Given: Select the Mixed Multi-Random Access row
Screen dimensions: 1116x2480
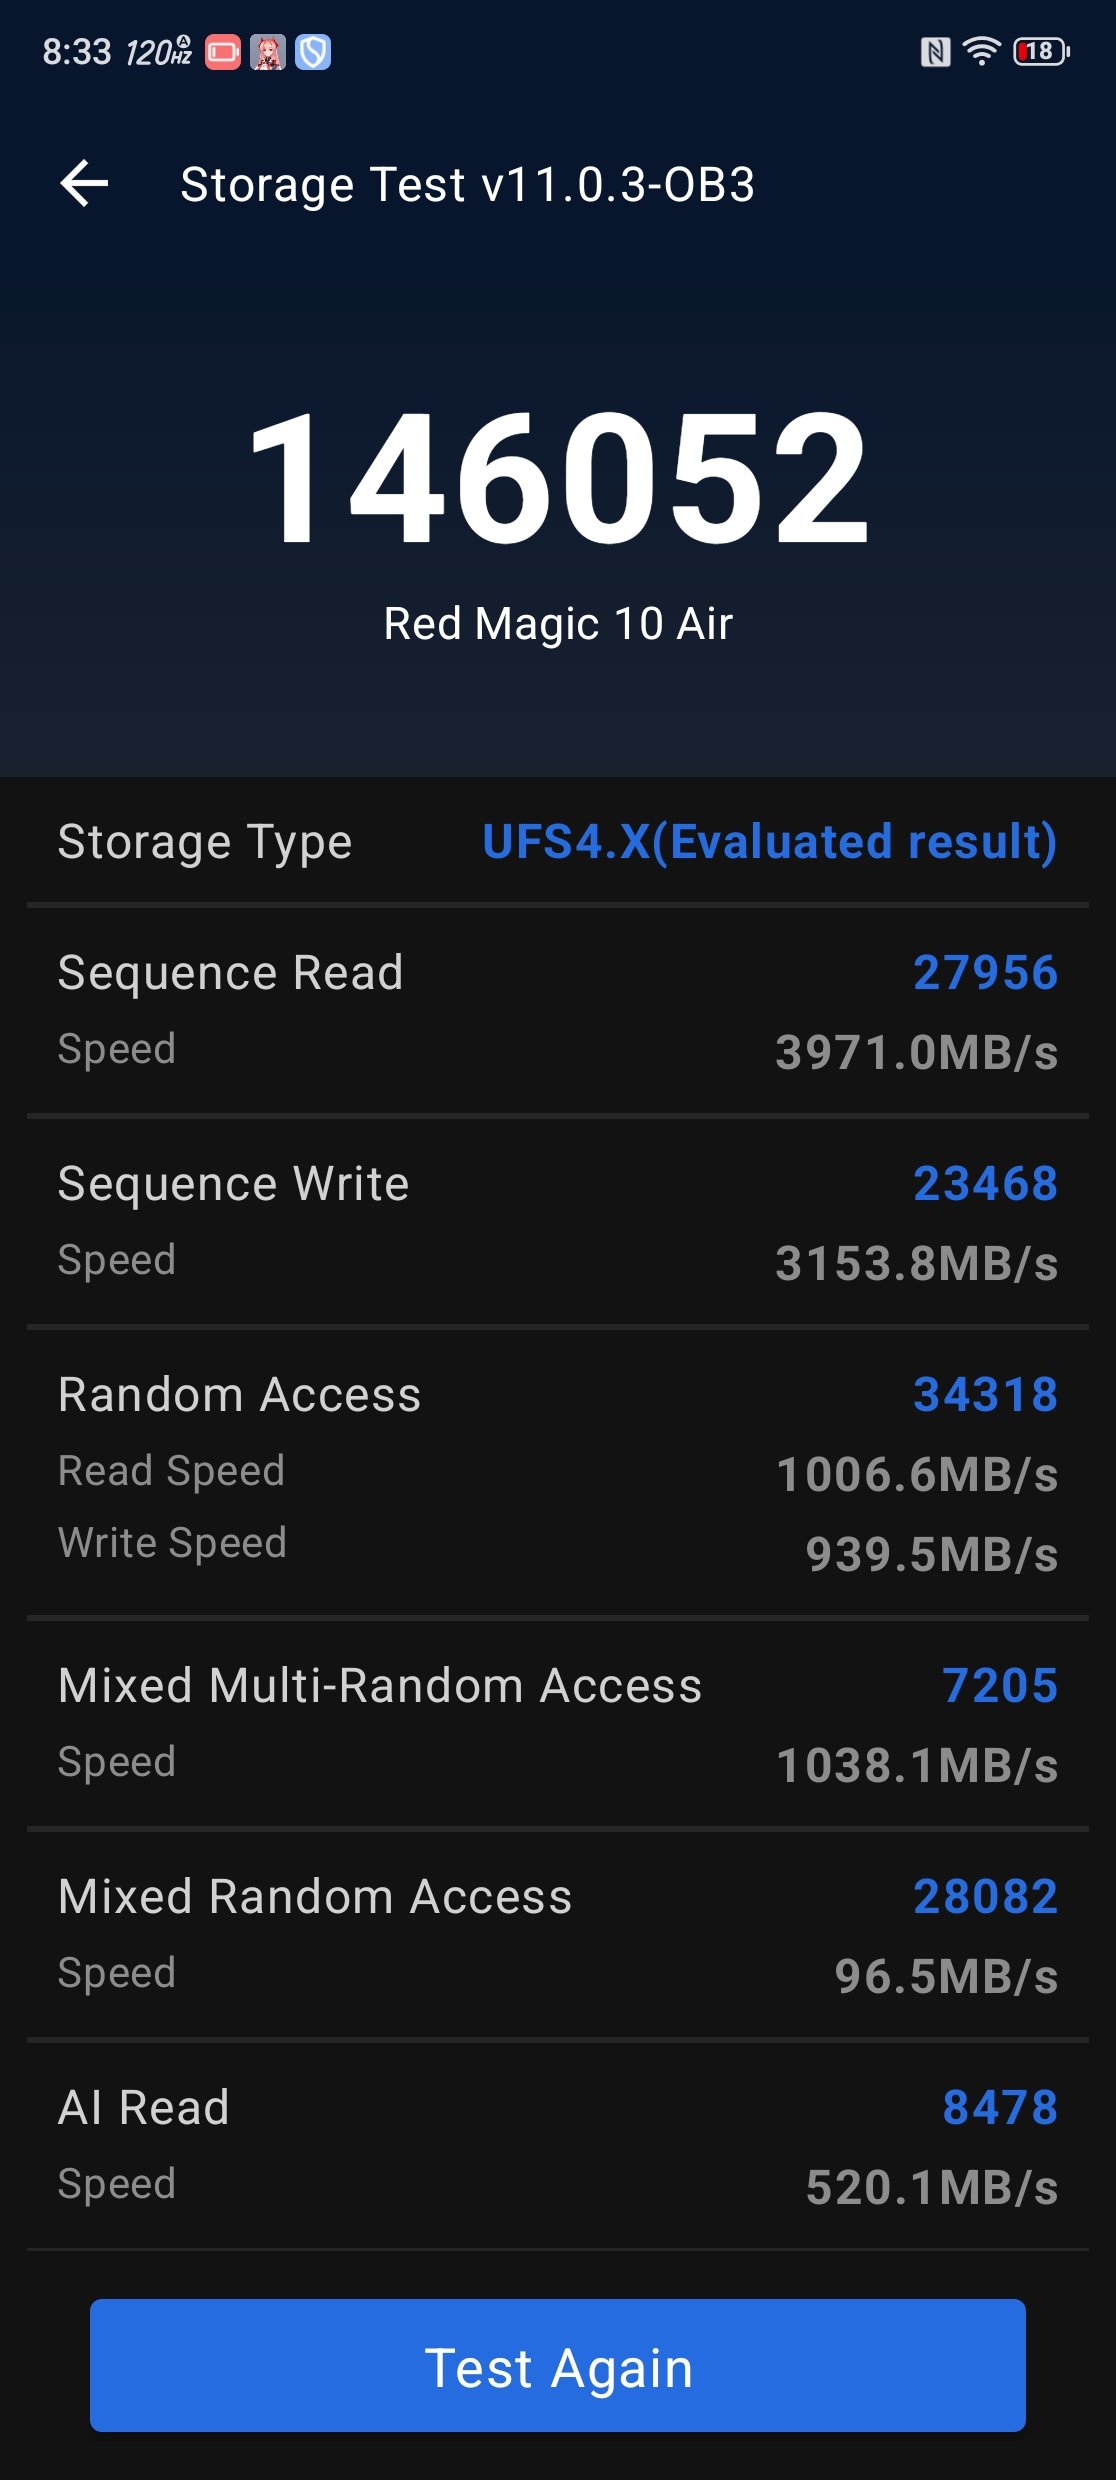Looking at the screenshot, I should tap(558, 1724).
